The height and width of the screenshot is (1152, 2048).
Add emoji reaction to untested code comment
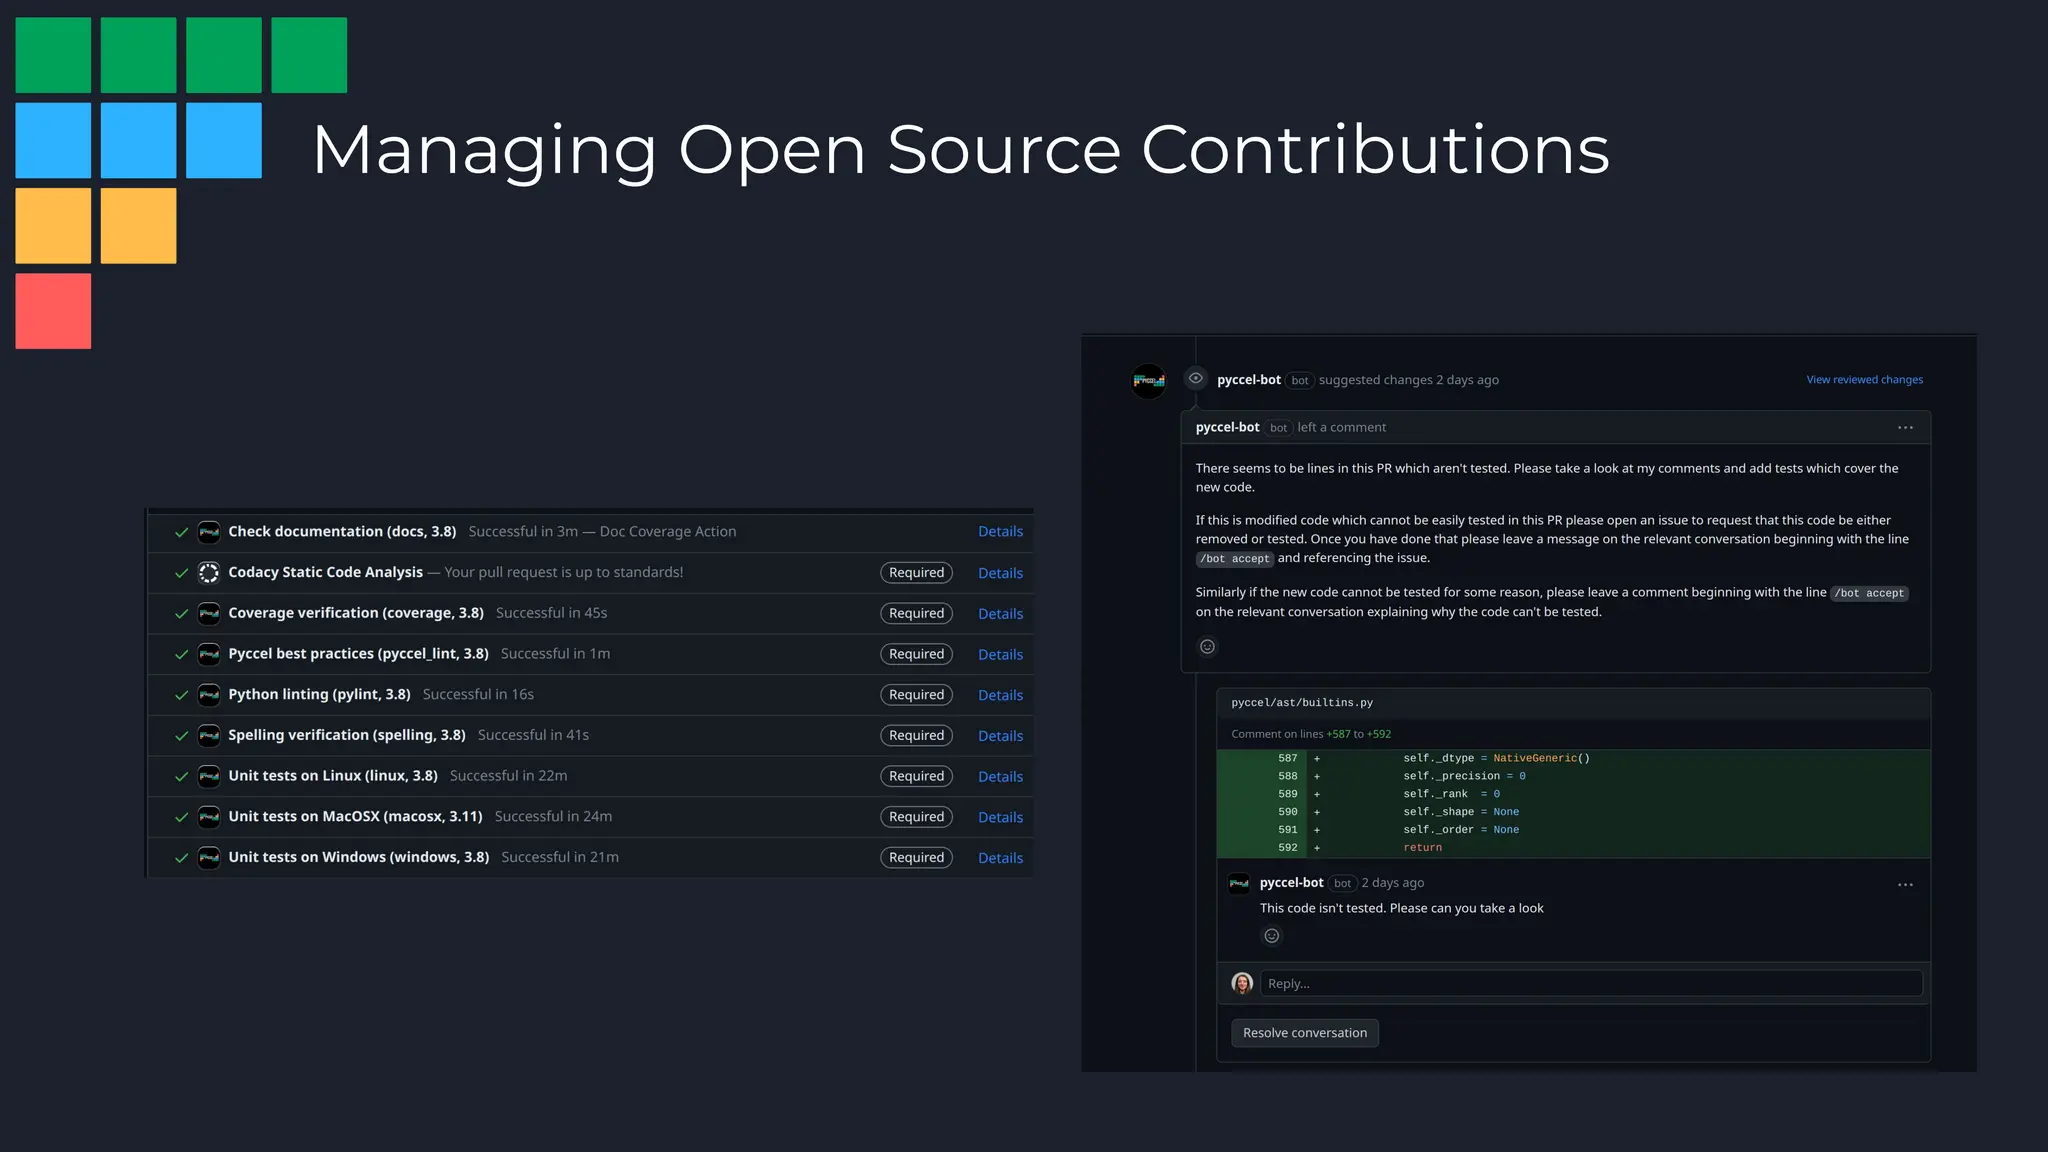click(x=1271, y=936)
